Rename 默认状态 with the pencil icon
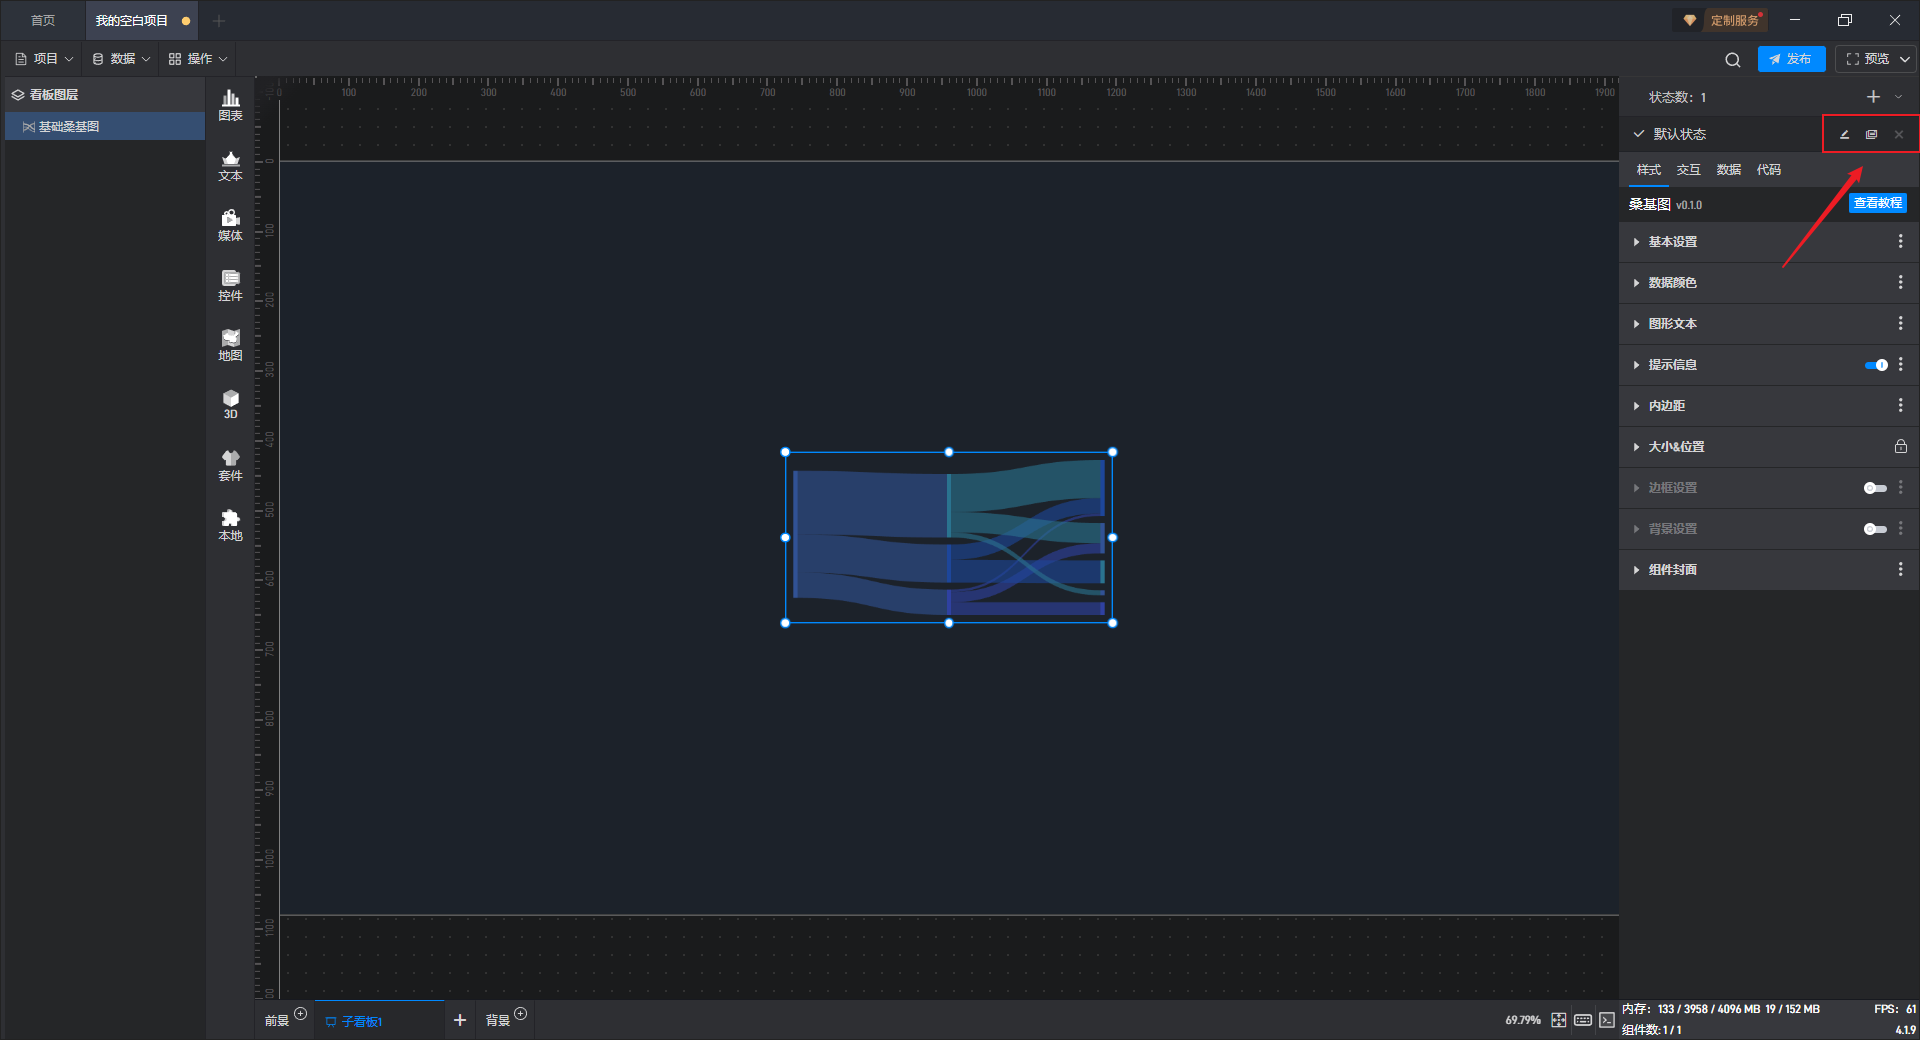Image resolution: width=1920 pixels, height=1040 pixels. click(1844, 134)
